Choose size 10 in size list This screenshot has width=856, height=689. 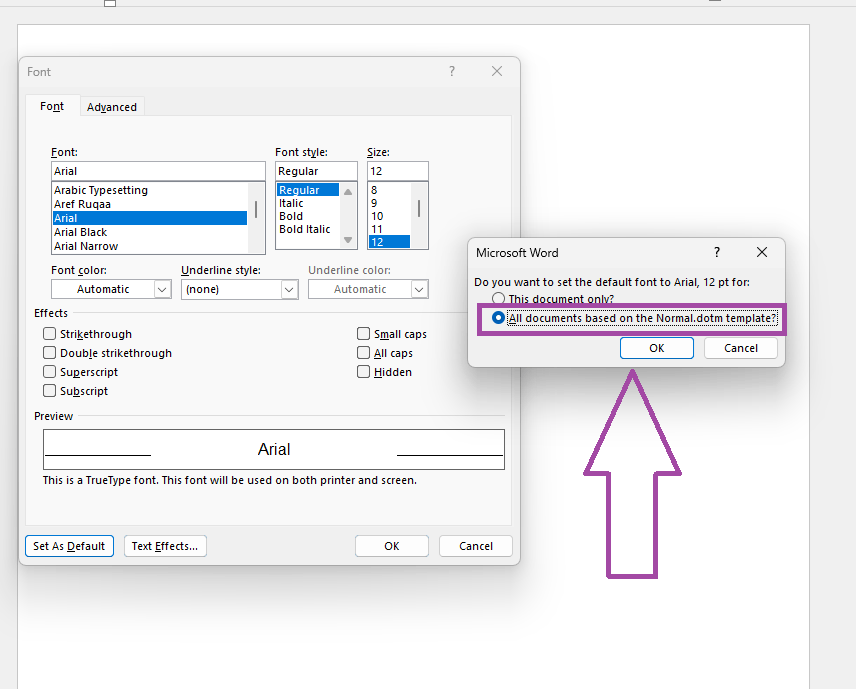click(389, 216)
